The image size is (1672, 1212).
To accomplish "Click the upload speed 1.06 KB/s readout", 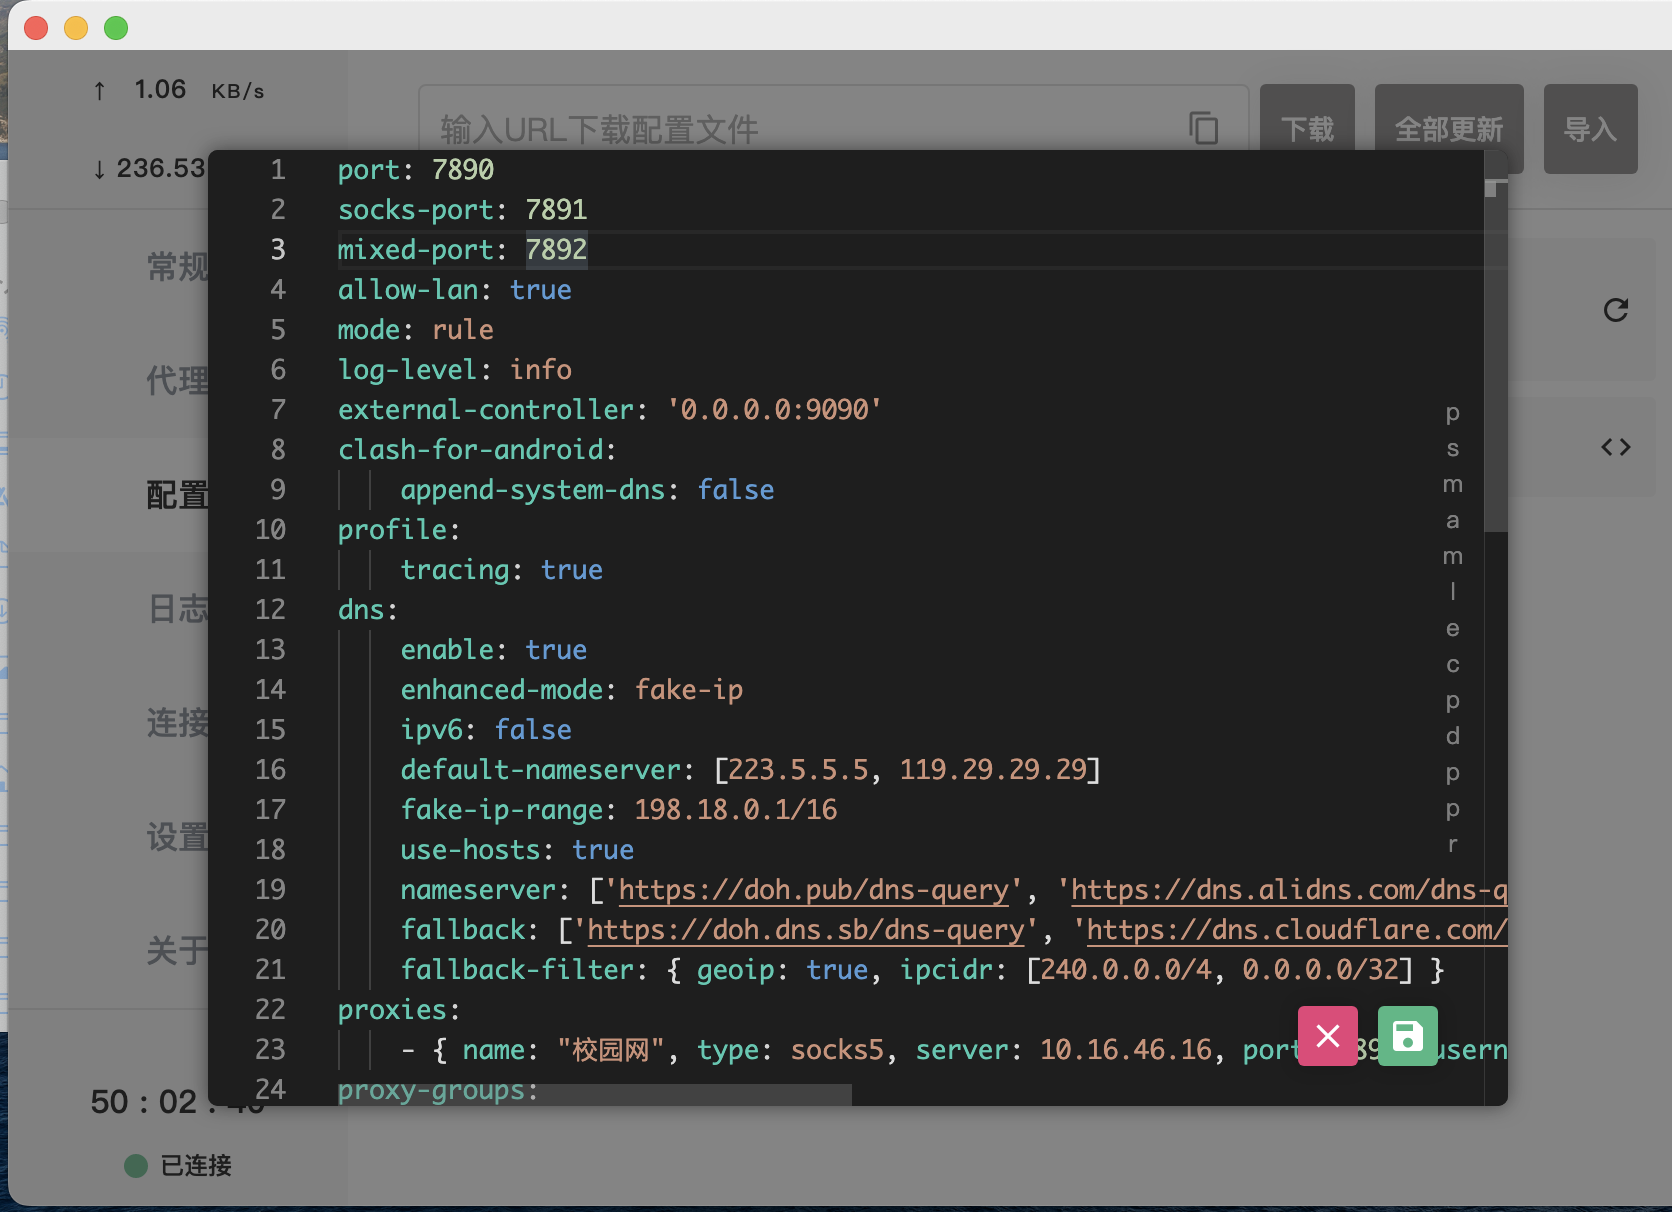I will coord(179,90).
